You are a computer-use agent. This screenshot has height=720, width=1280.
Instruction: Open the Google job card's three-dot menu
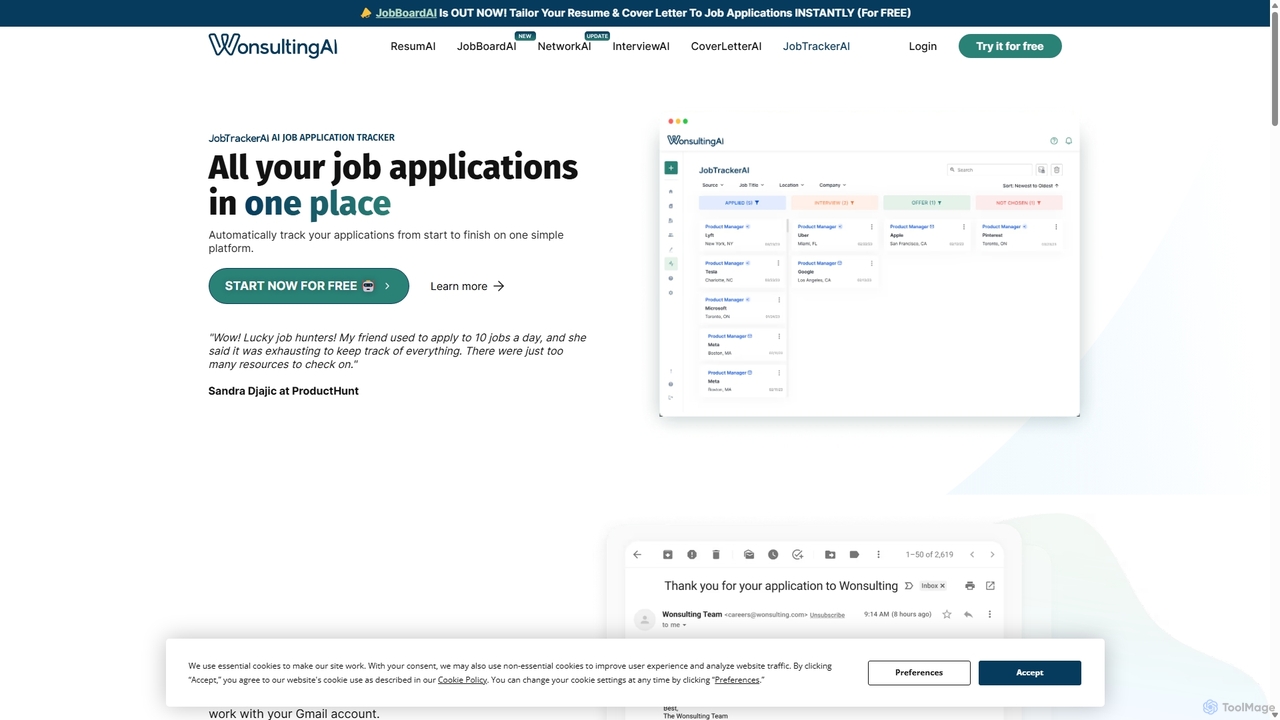[872, 263]
